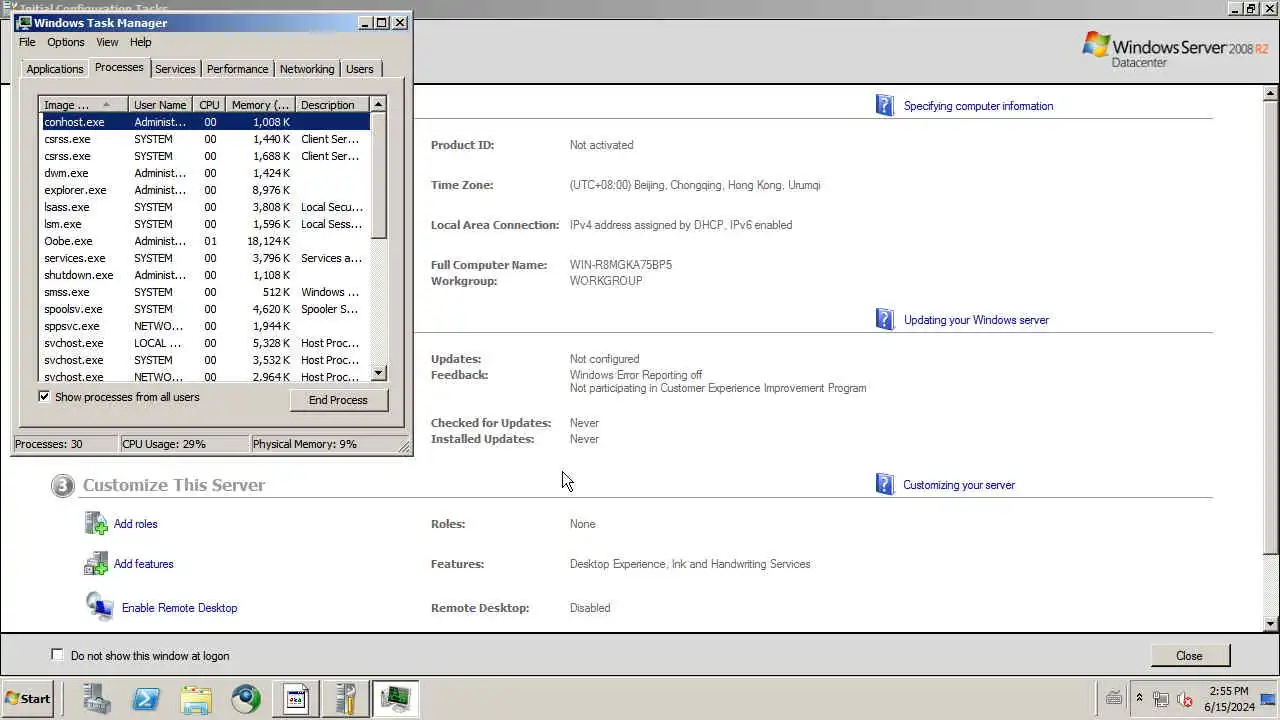Show hidden tray icons with the chevron
This screenshot has width=1280, height=720.
pos(1139,699)
